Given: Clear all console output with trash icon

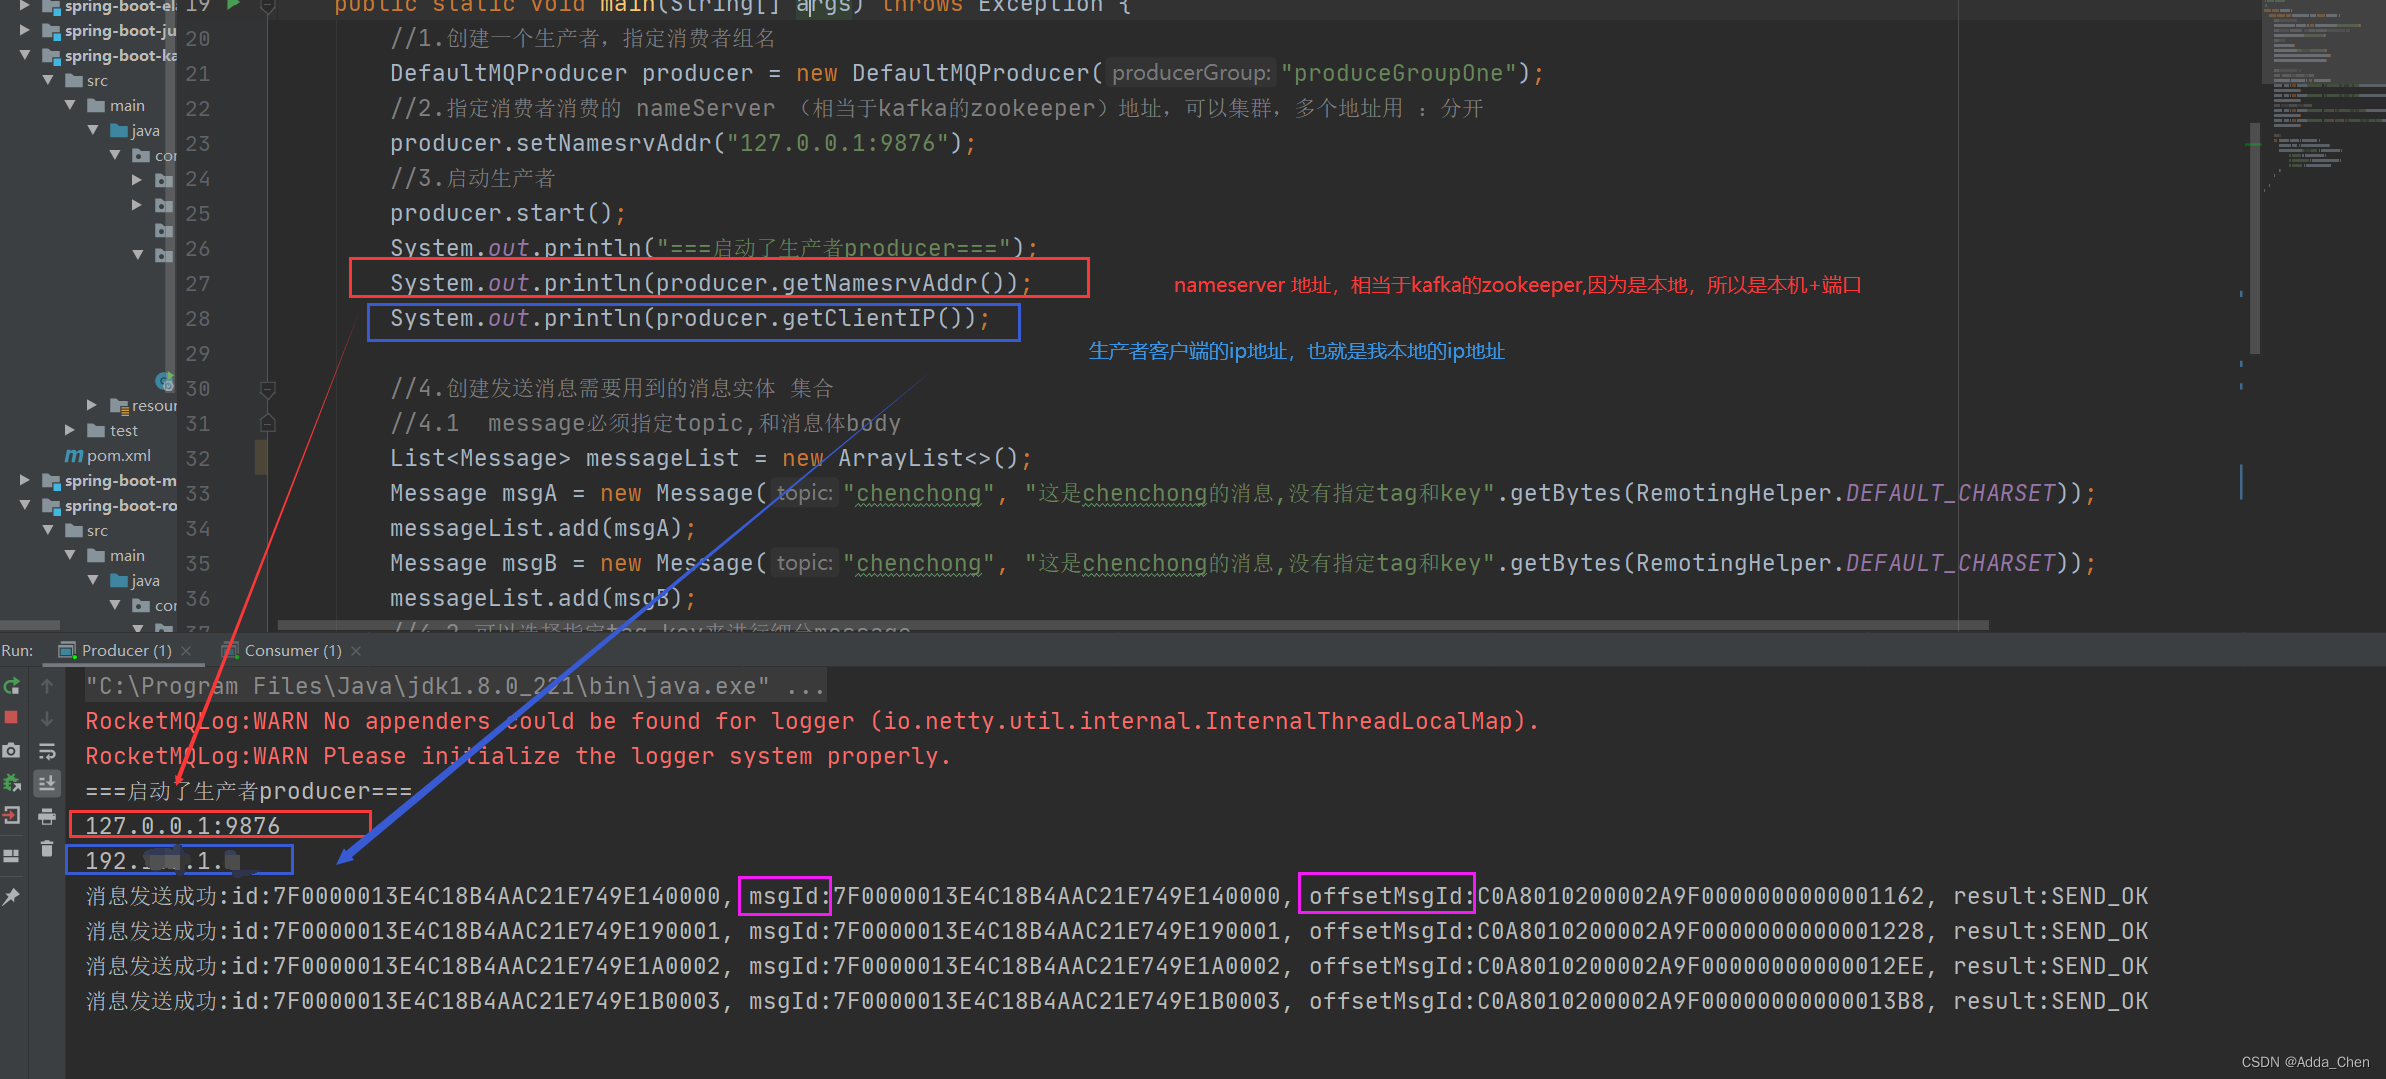Looking at the screenshot, I should pyautogui.click(x=47, y=849).
